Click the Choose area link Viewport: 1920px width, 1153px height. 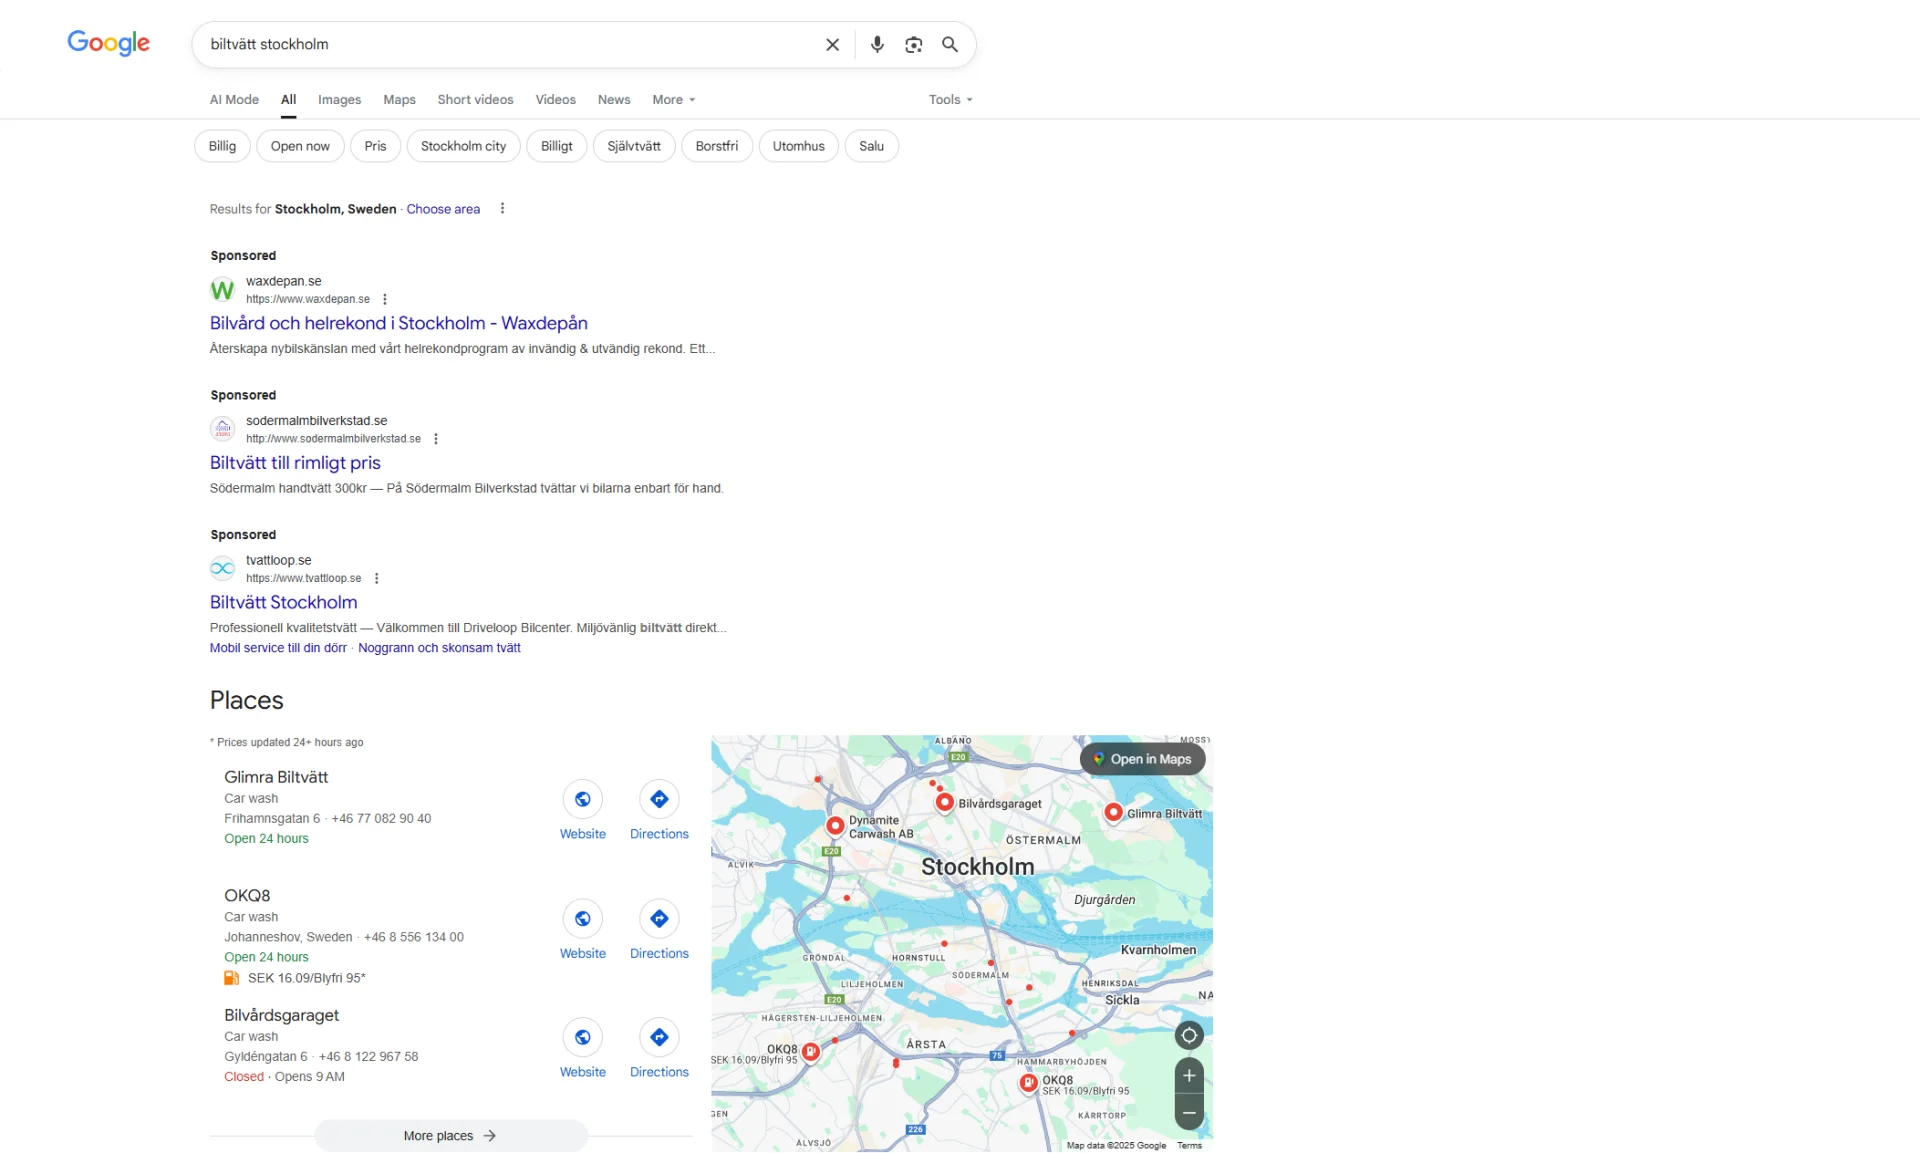(443, 209)
